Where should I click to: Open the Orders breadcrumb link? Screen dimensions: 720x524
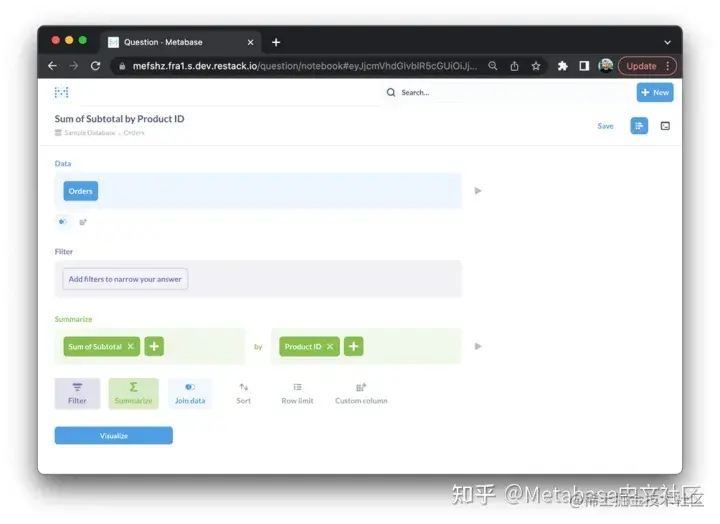pos(134,133)
